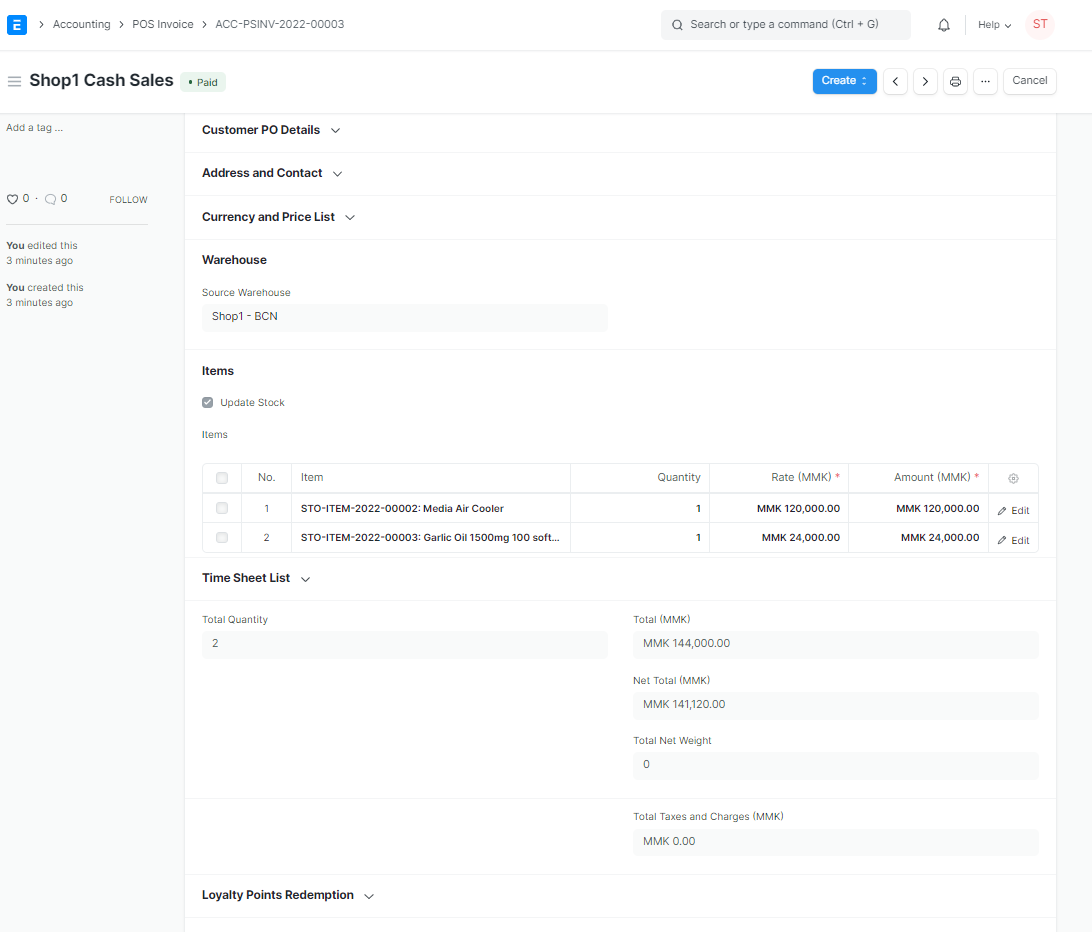Expand the Address and Contact section
The width and height of the screenshot is (1092, 932).
[x=262, y=172]
